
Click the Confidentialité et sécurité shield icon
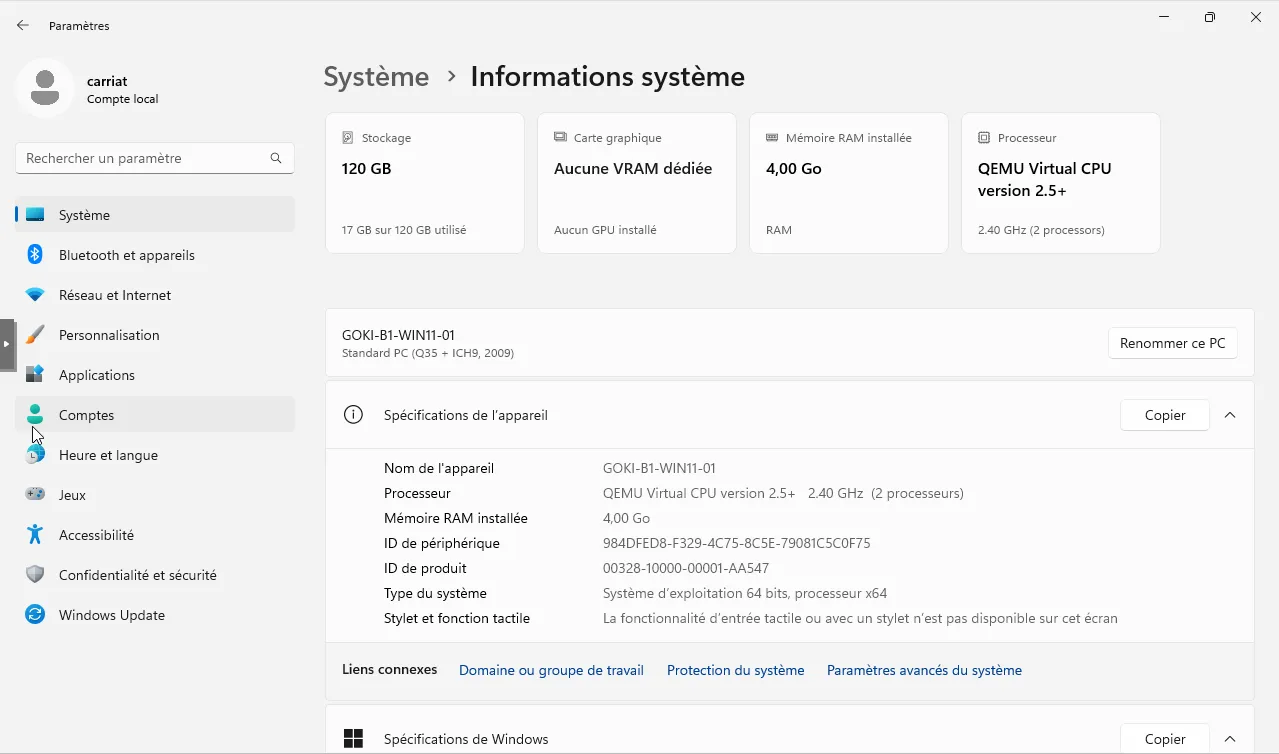click(x=35, y=575)
